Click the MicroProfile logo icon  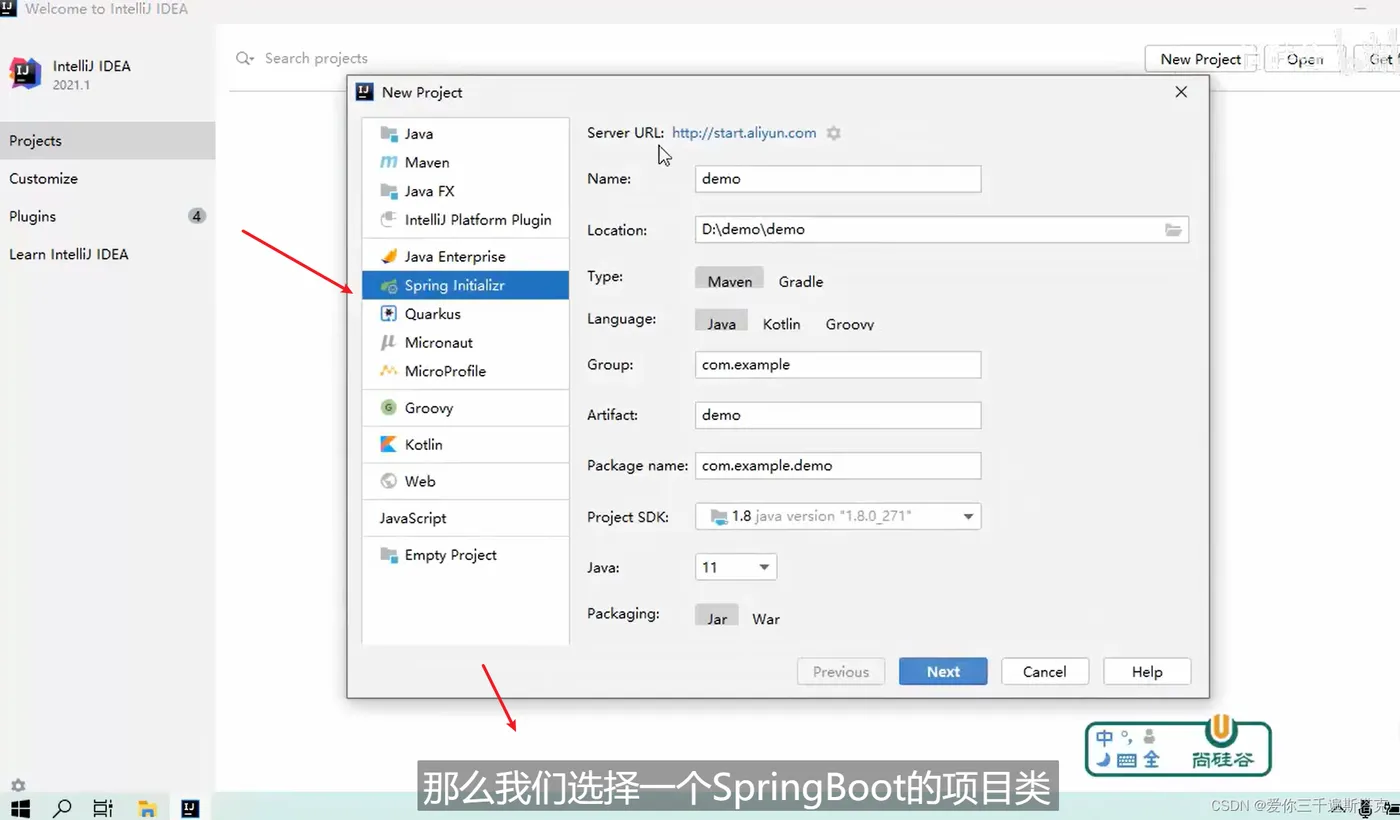(x=389, y=371)
